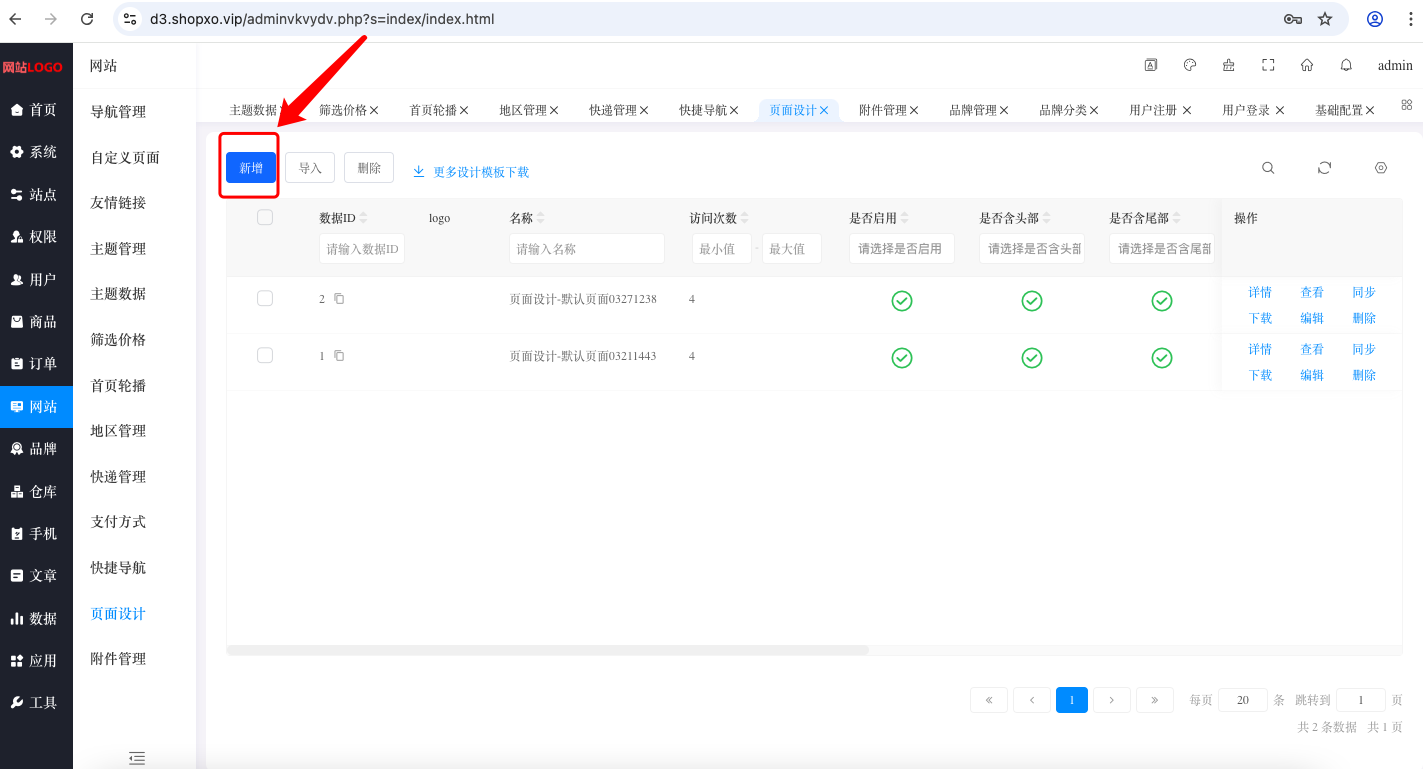Check the row checkbox for ID 1
This screenshot has height=769, width=1423.
[x=265, y=355]
